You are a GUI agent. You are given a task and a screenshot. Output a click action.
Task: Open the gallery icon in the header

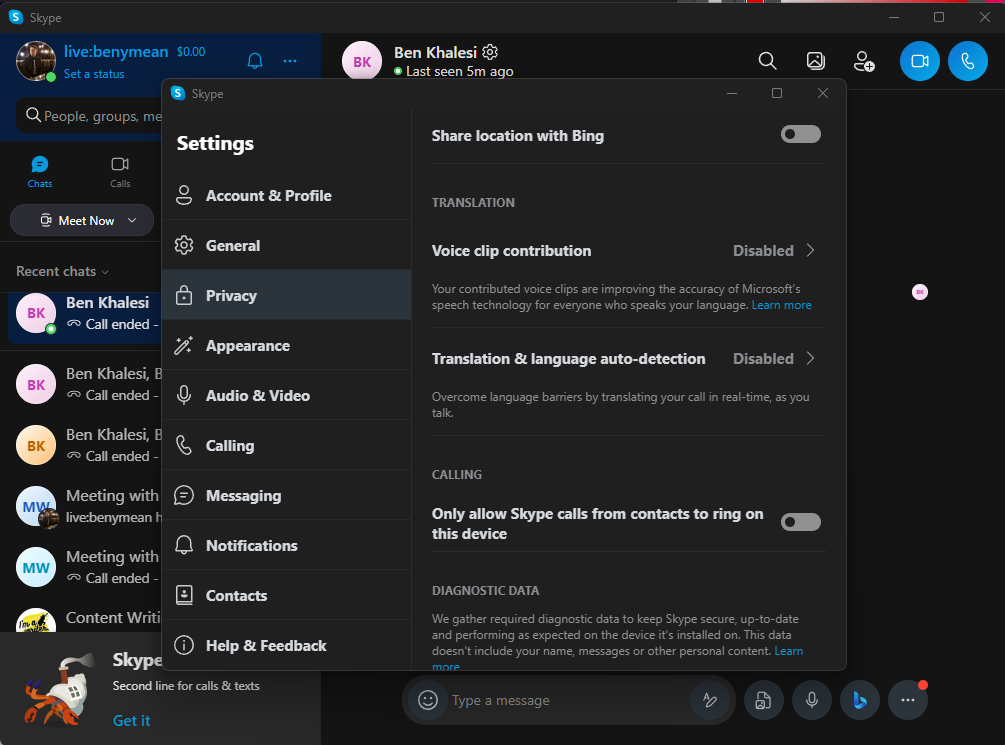[815, 61]
